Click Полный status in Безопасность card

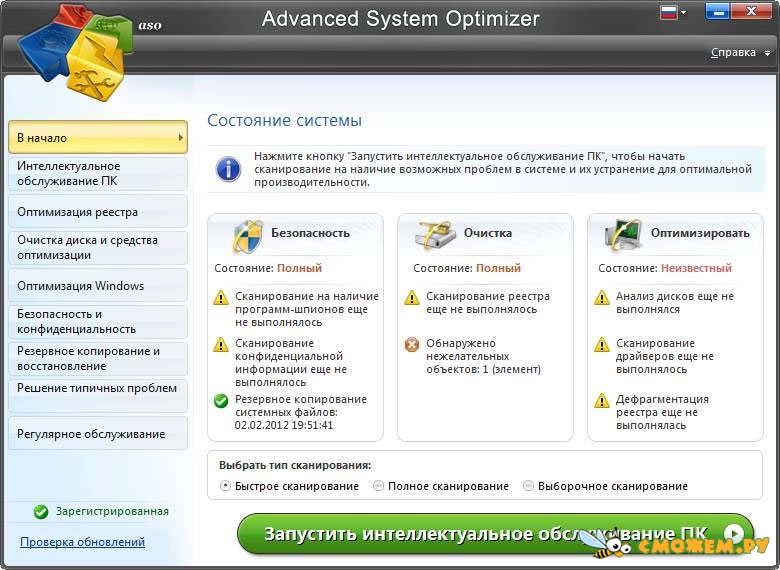[299, 268]
